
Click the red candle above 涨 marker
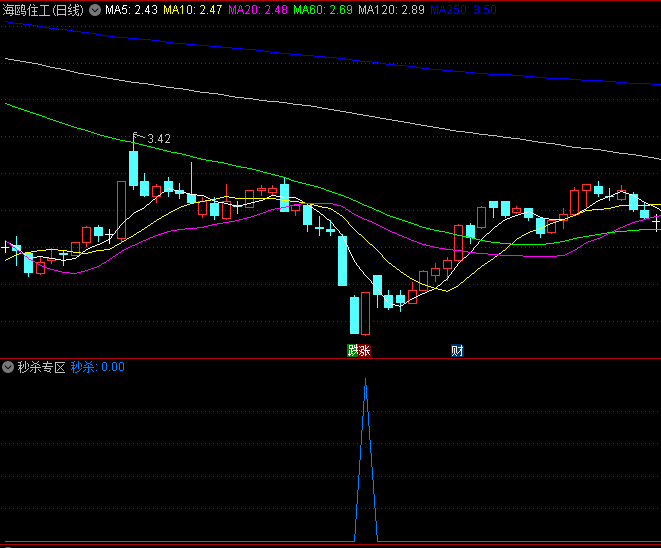click(365, 314)
